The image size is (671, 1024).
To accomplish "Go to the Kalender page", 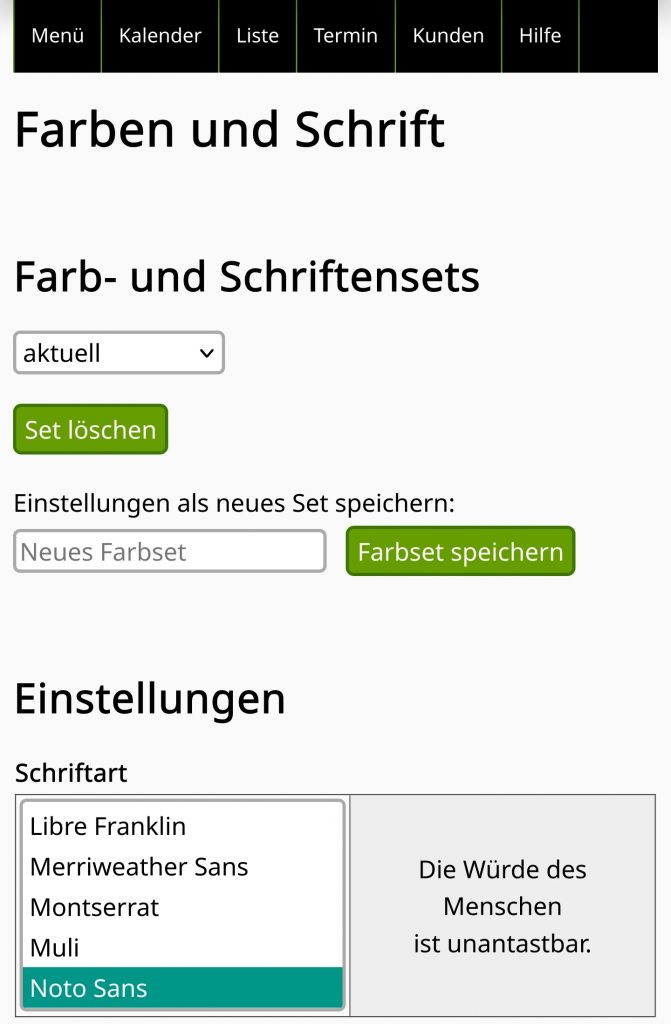I will pos(160,36).
